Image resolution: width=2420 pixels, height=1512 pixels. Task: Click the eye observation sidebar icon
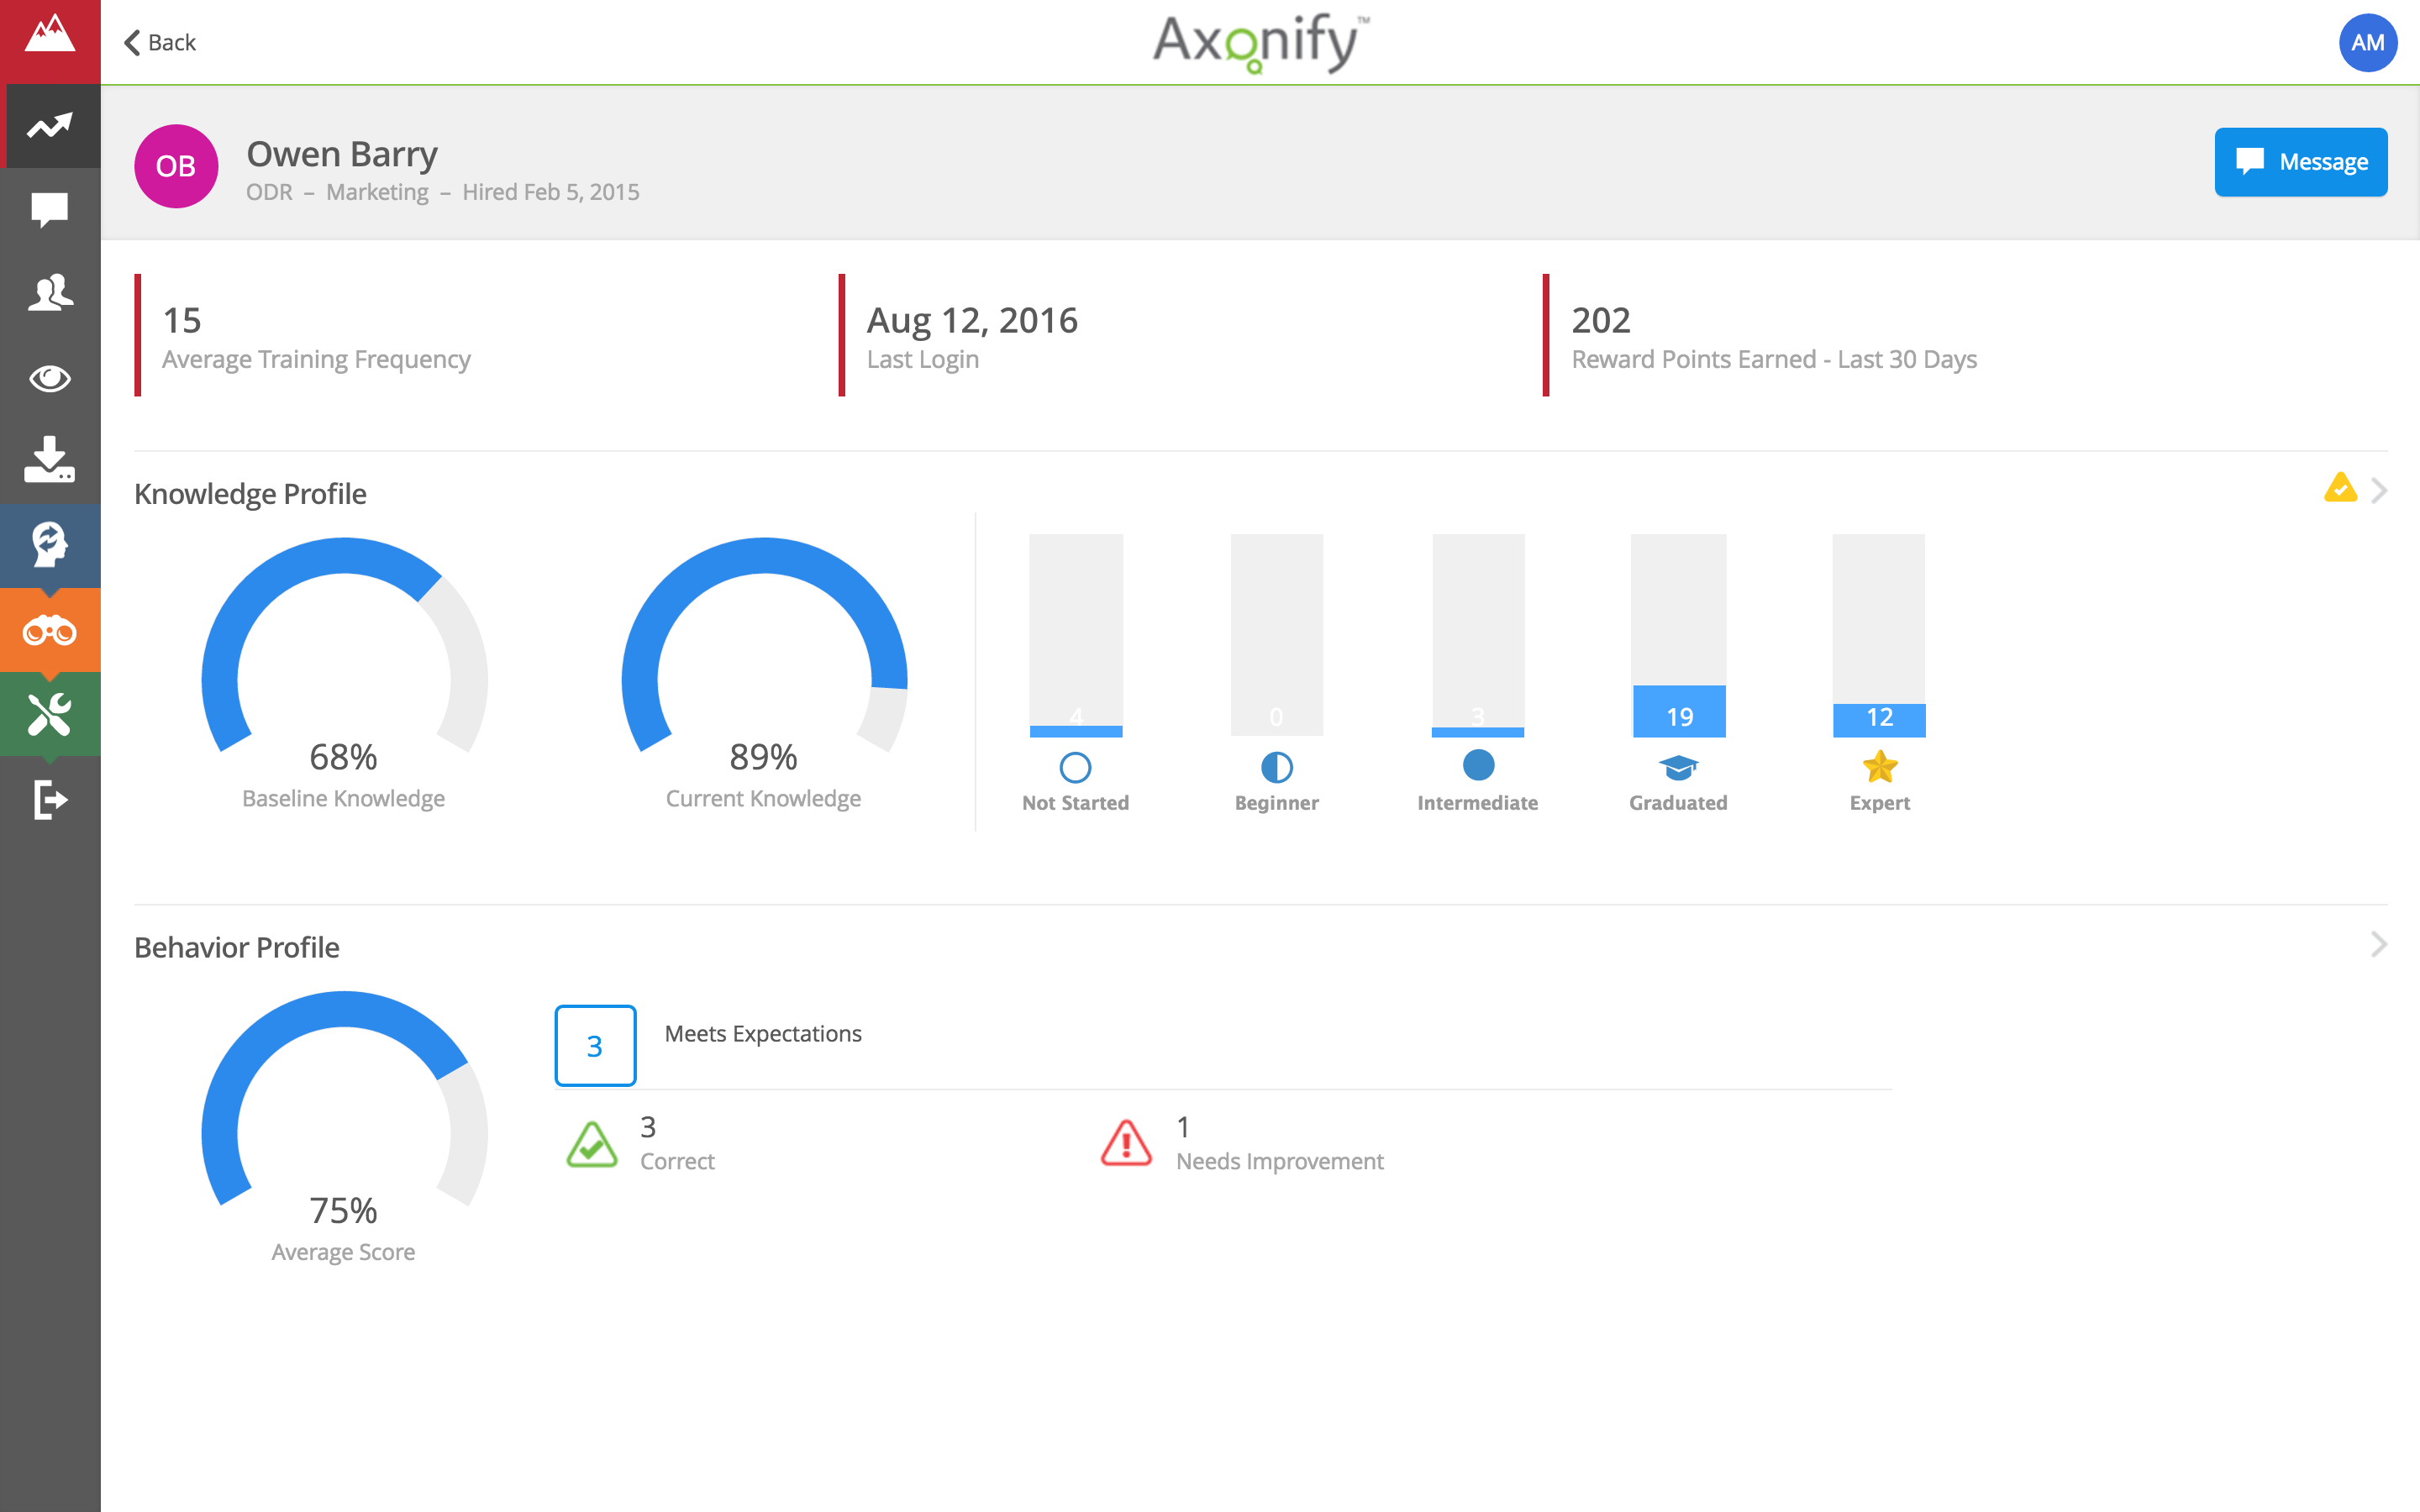pos(50,378)
